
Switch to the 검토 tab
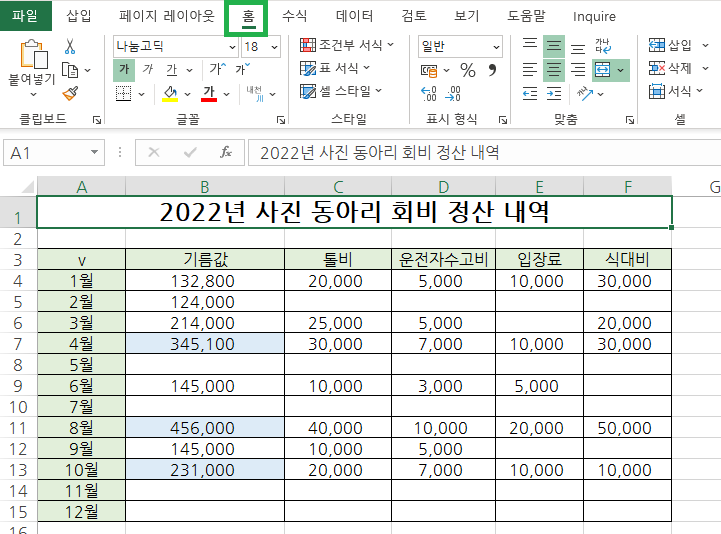414,16
